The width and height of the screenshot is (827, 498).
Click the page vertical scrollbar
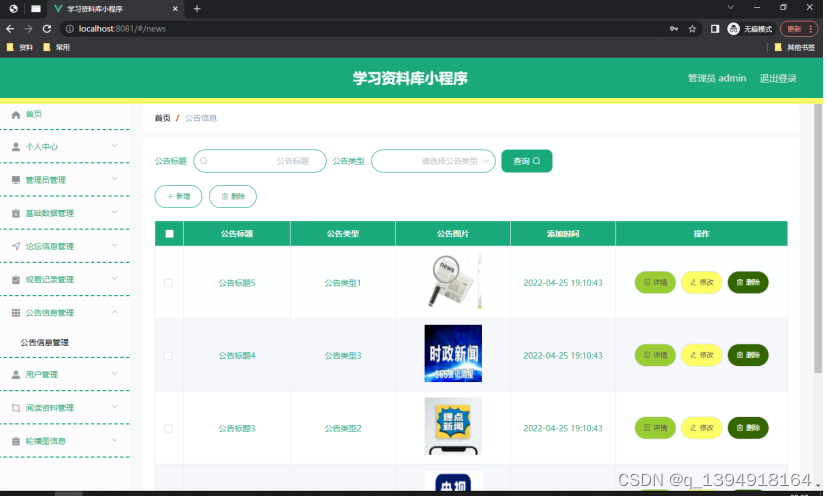point(818,237)
